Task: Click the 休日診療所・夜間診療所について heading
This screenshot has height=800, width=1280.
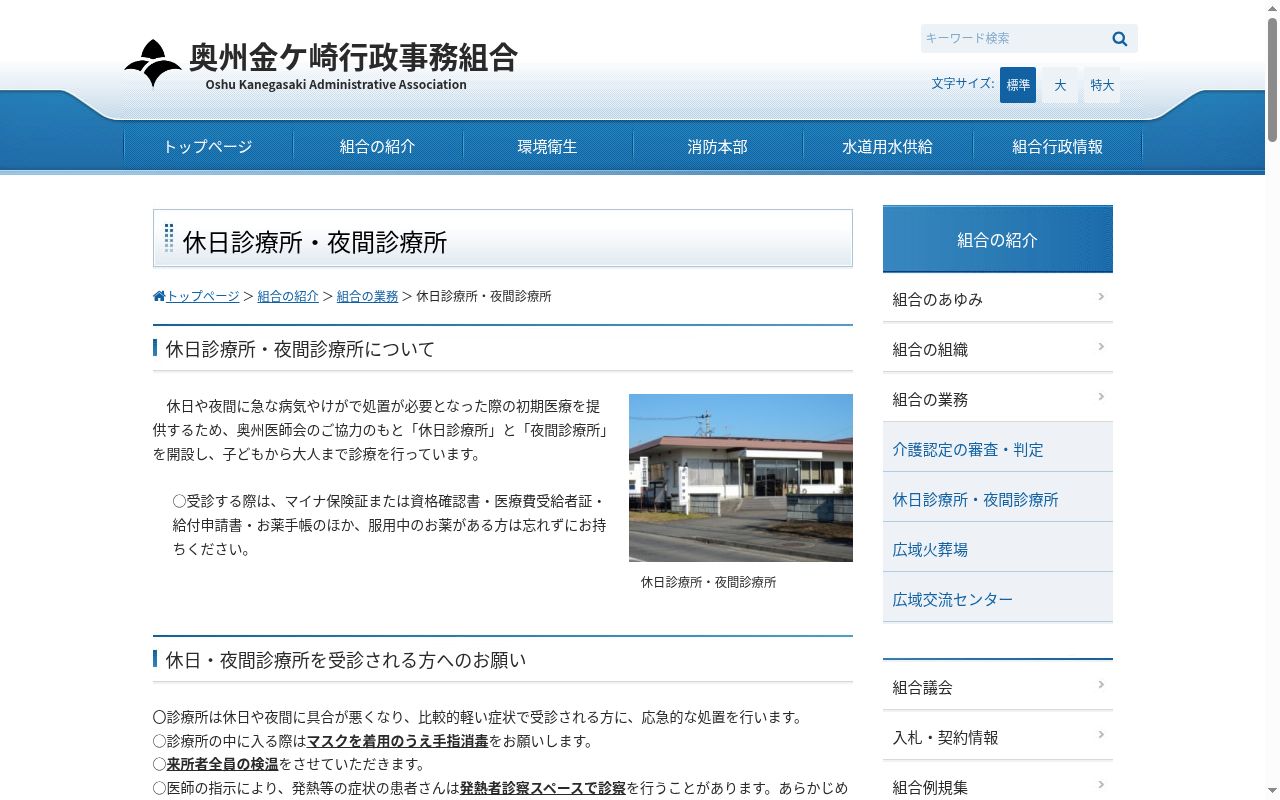Action: pyautogui.click(x=301, y=349)
